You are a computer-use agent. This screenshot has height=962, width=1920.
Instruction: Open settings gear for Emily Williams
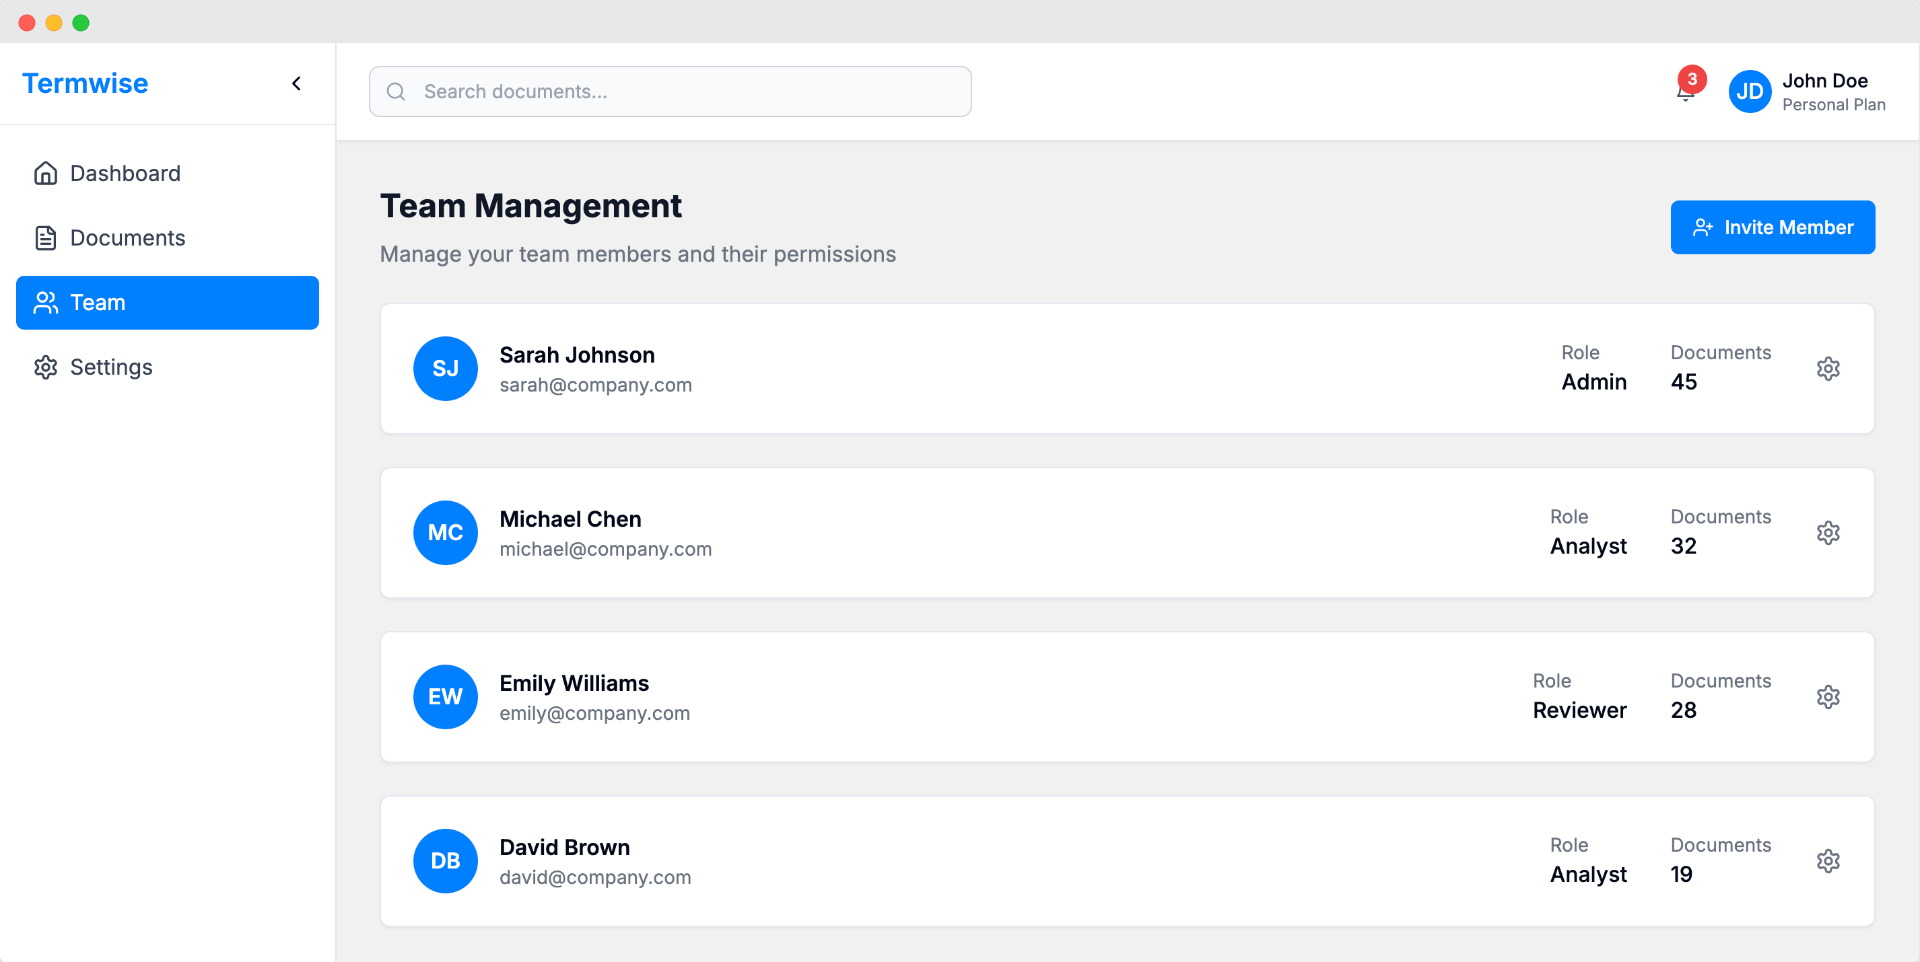tap(1828, 696)
